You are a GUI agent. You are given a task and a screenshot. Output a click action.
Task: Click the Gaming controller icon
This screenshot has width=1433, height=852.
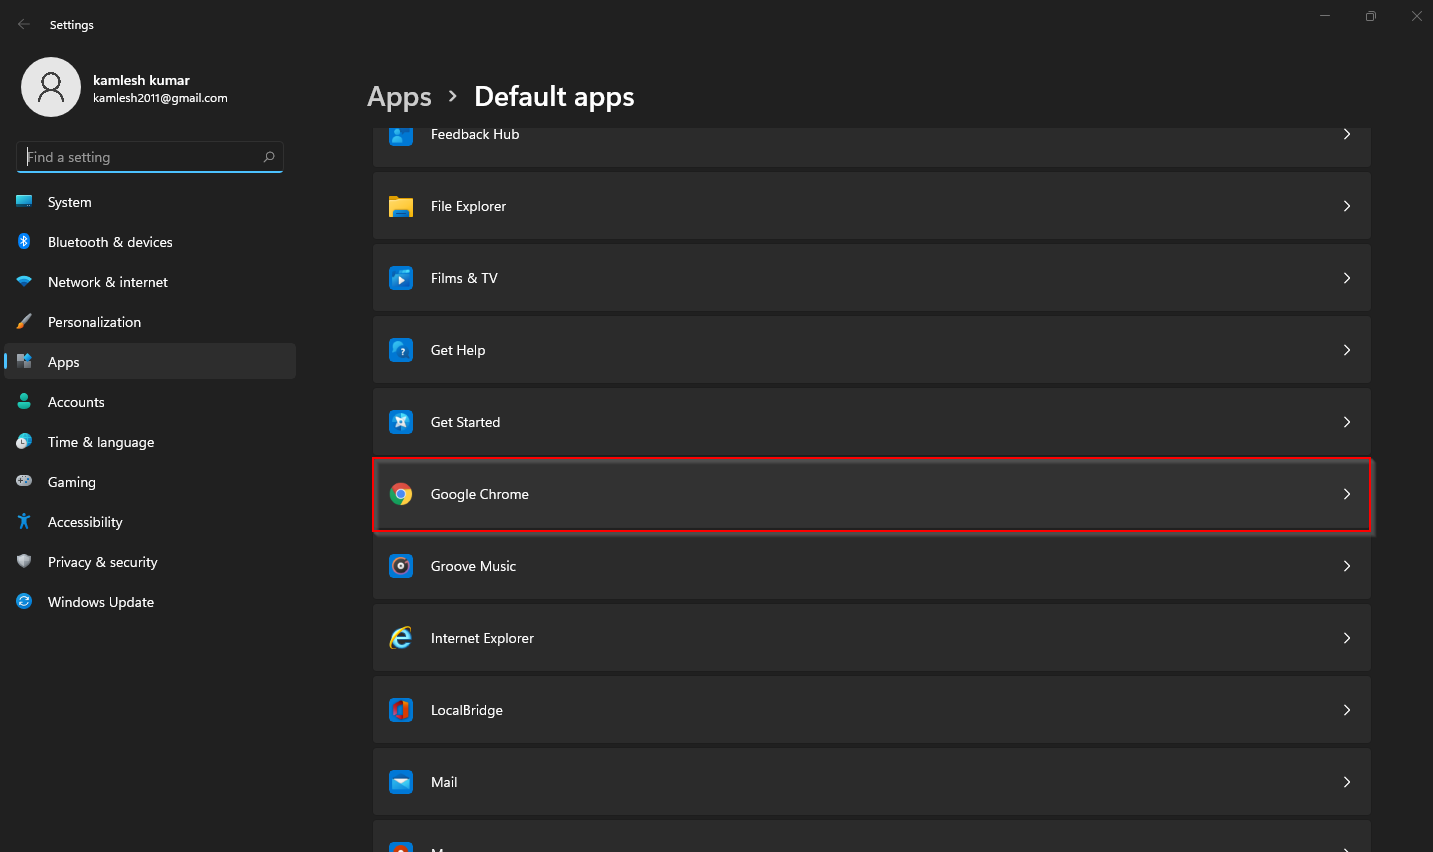point(24,481)
